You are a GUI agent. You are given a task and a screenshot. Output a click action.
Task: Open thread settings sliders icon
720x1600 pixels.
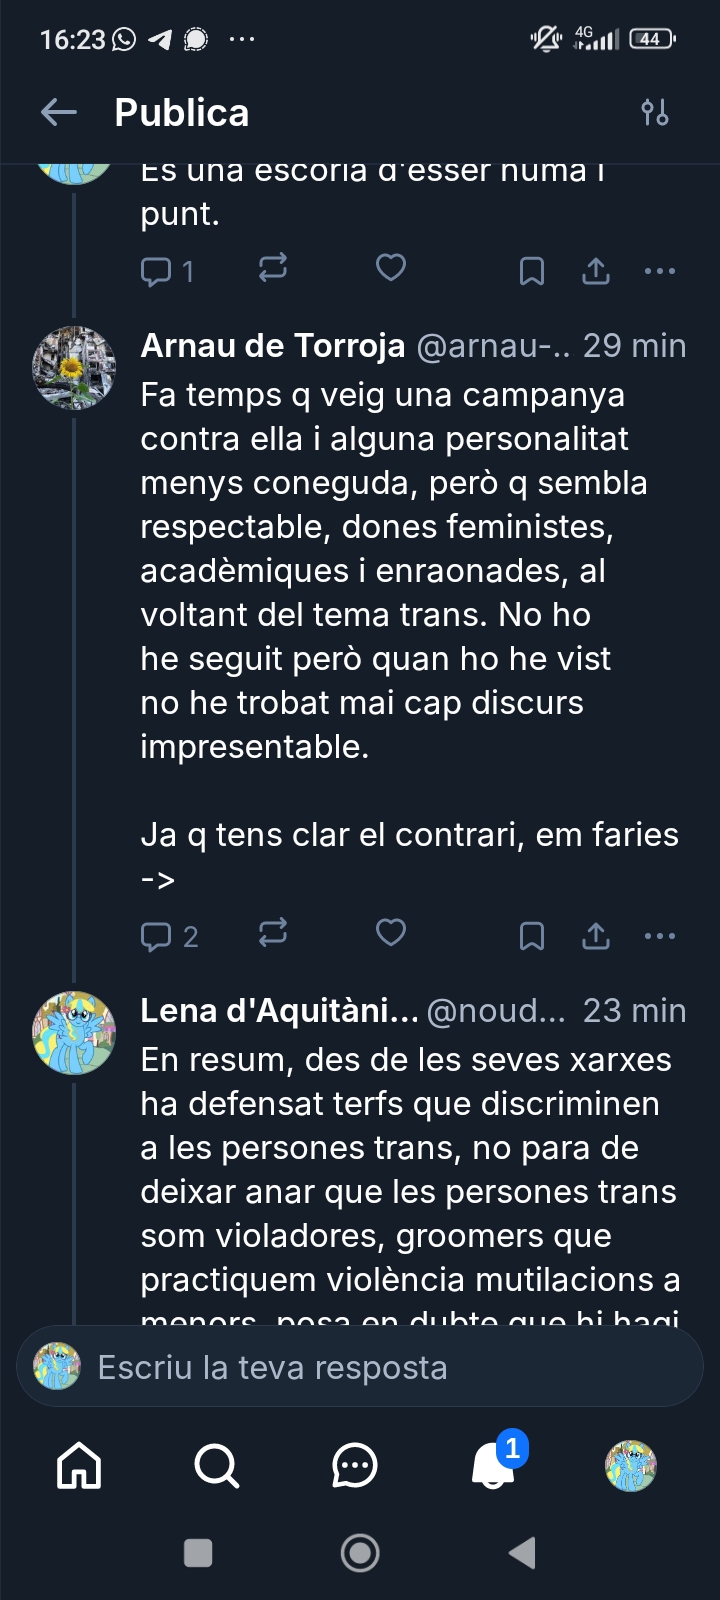coord(655,113)
